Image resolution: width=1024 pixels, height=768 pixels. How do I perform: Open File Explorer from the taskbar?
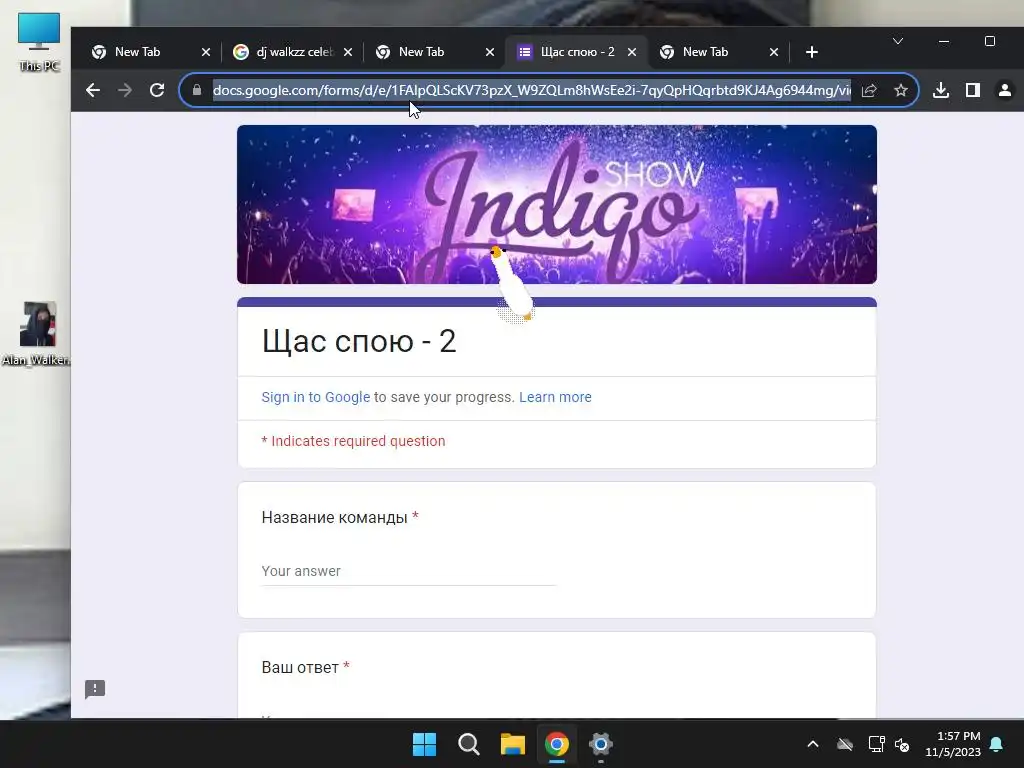point(513,744)
